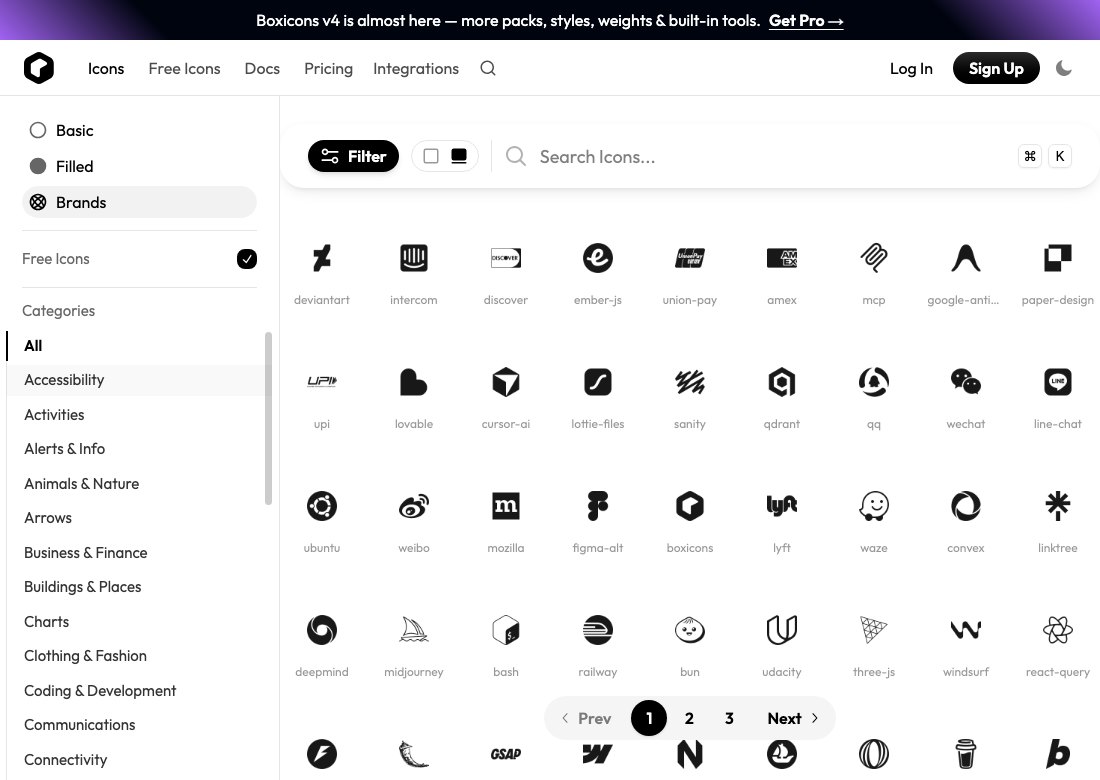Select the Basic style option

pyautogui.click(x=139, y=130)
